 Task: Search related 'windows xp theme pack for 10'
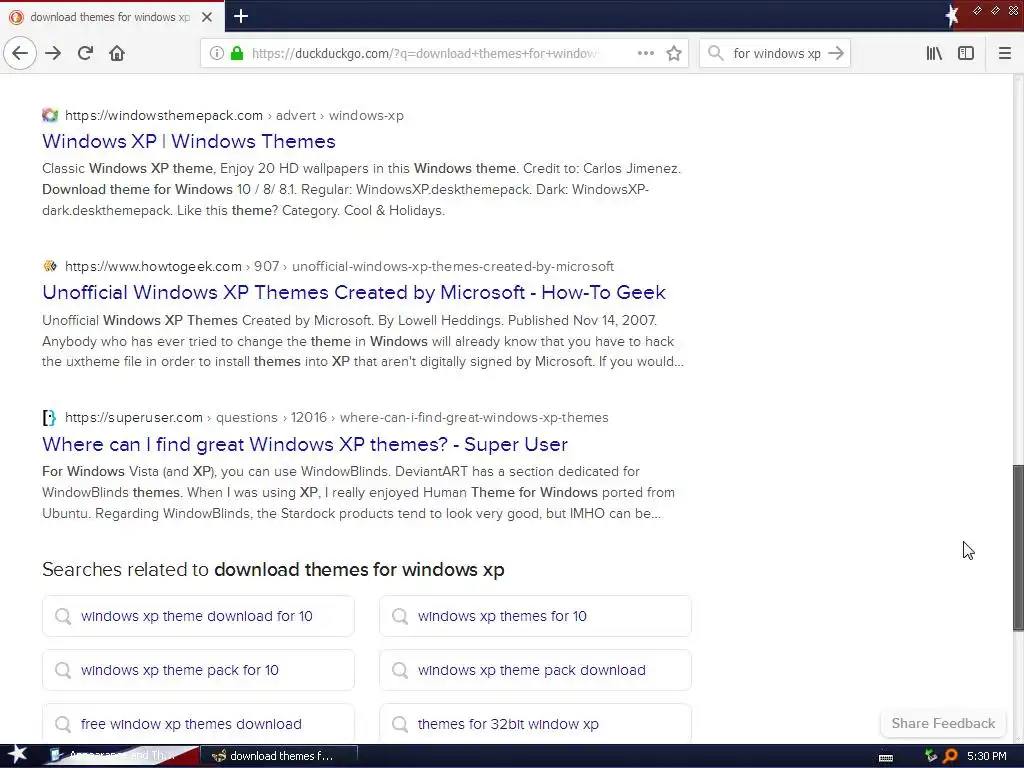[x=199, y=670]
